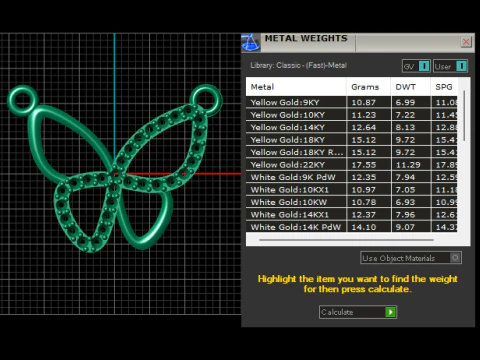Select the Yellow Gold:22KY row
Viewport: 480px width, 360px height.
pyautogui.click(x=352, y=165)
